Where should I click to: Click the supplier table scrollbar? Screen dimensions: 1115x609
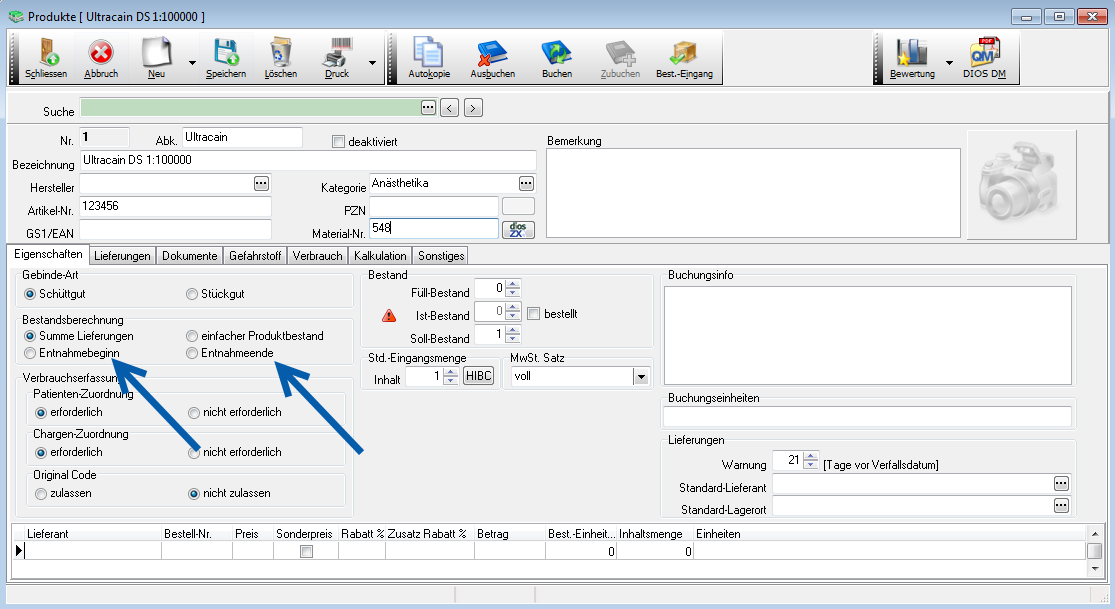coord(1094,551)
